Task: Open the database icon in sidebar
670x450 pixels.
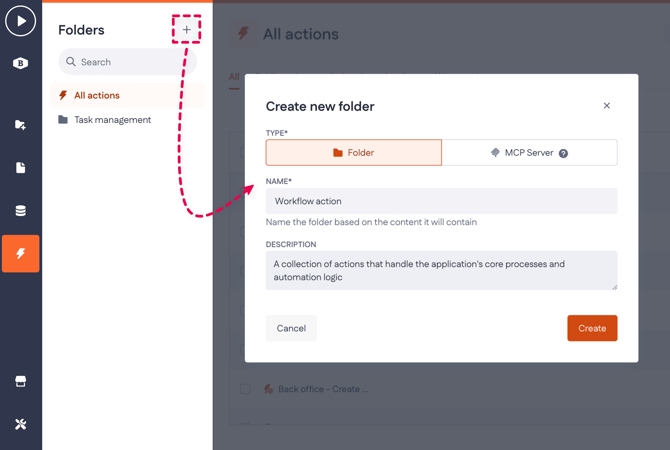Action: tap(20, 211)
